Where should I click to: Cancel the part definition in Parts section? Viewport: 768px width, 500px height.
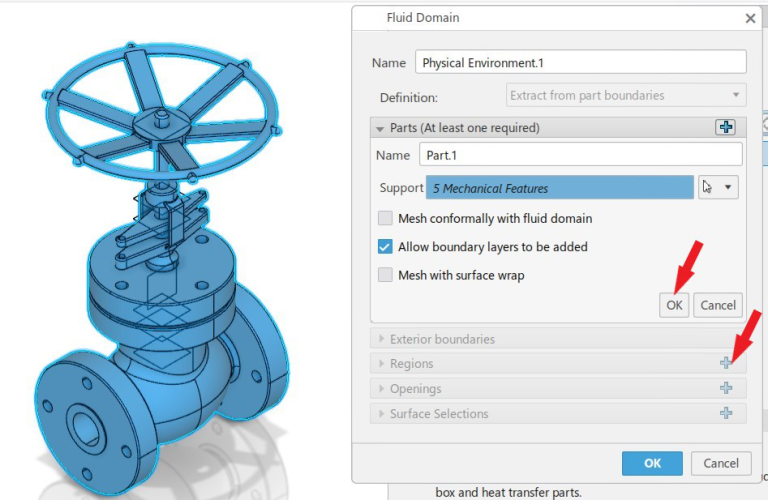click(x=718, y=305)
